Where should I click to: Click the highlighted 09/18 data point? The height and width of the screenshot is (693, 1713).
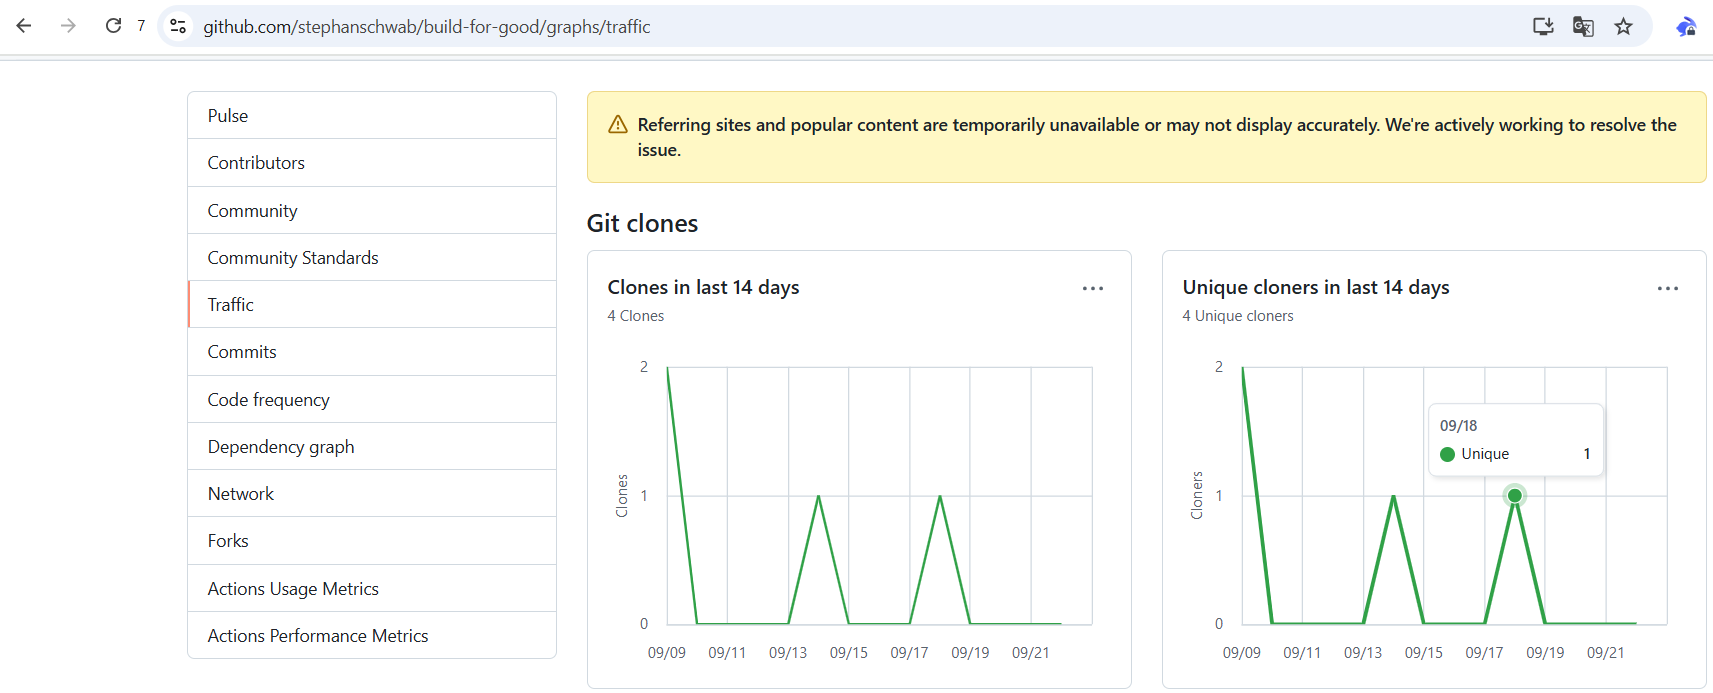[x=1514, y=496]
